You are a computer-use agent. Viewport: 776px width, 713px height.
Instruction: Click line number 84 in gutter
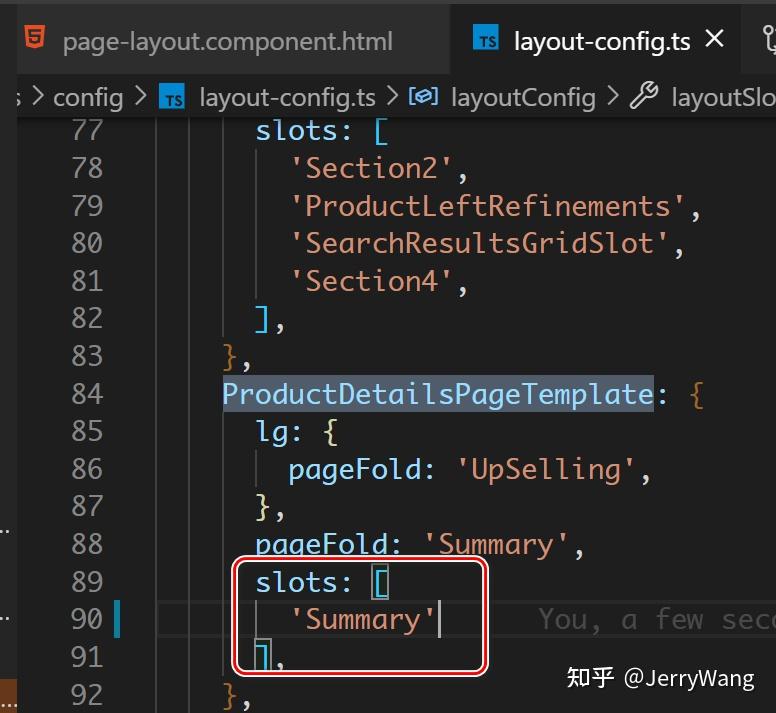click(x=87, y=394)
